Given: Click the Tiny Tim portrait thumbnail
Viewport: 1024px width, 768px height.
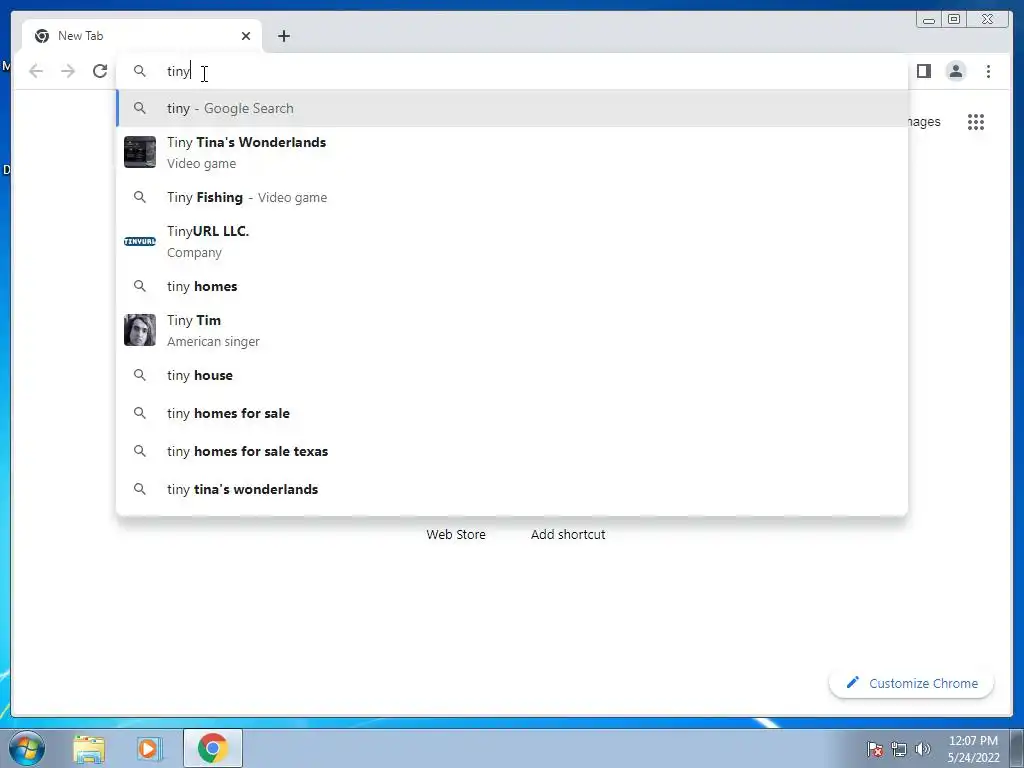Looking at the screenshot, I should [x=140, y=330].
